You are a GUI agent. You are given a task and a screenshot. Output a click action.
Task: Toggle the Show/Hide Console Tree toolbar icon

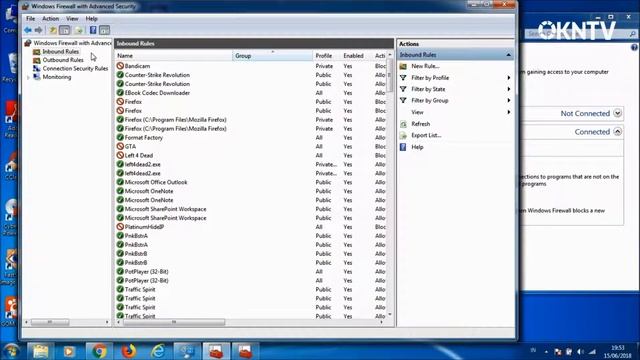[64, 30]
